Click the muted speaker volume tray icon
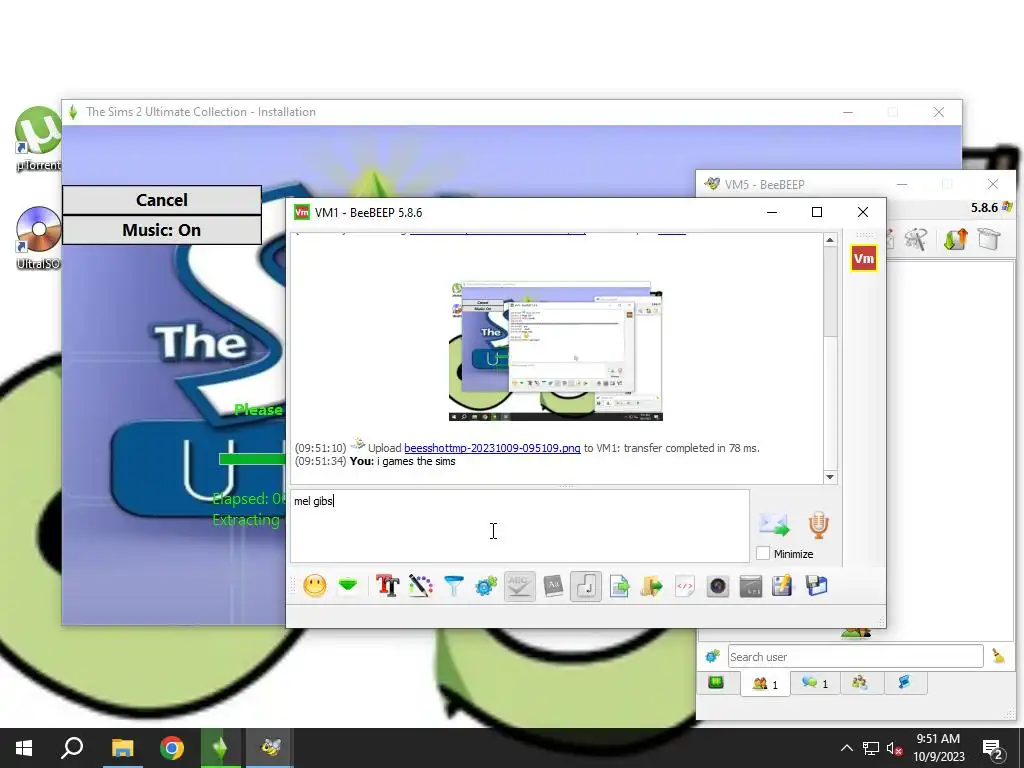The height and width of the screenshot is (768, 1024). click(x=894, y=748)
